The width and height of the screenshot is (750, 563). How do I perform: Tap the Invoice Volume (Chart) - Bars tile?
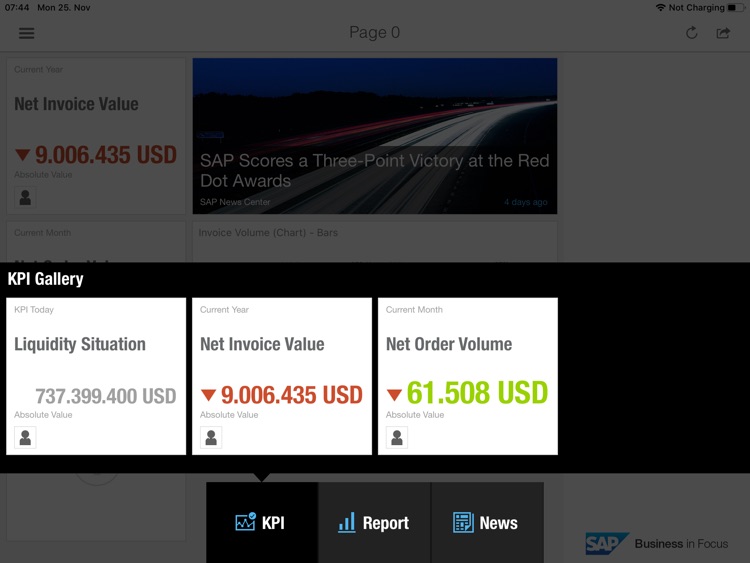tap(375, 242)
